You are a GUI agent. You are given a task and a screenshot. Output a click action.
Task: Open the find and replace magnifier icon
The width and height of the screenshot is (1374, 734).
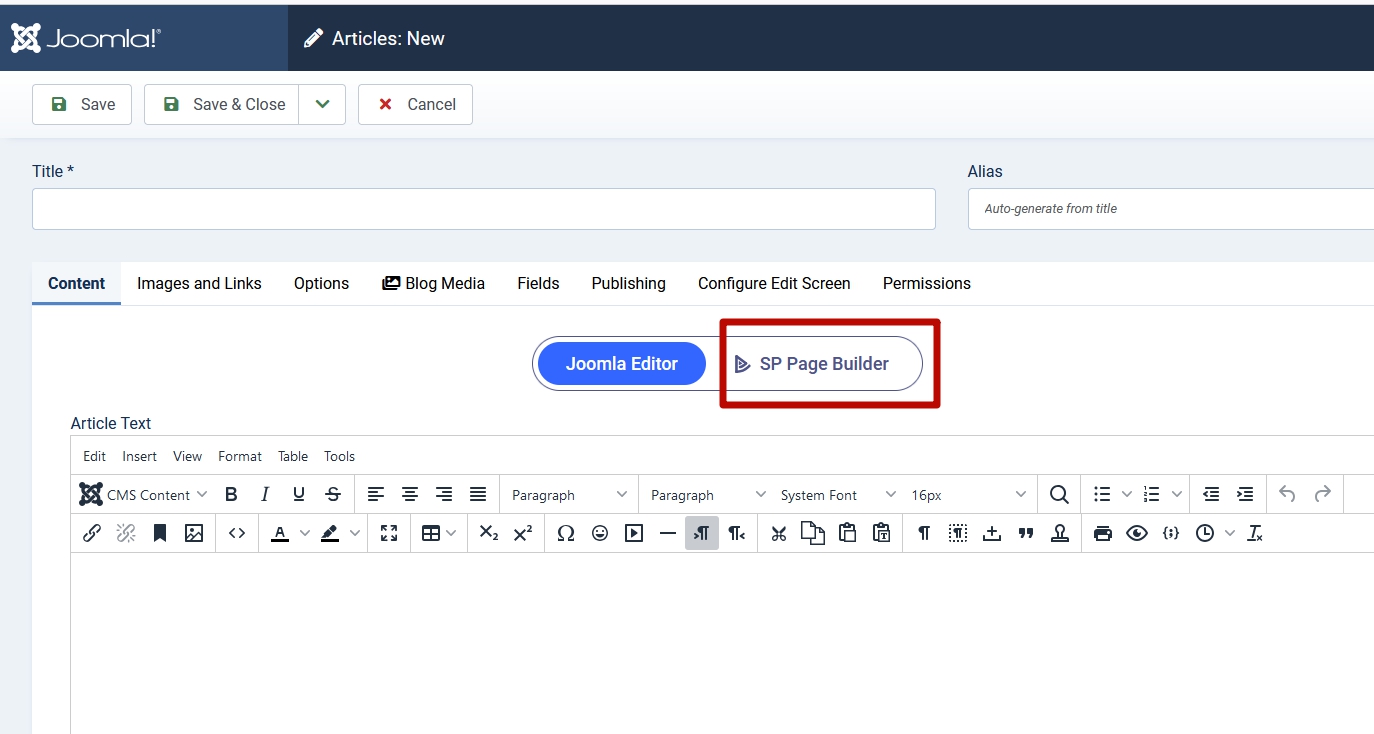click(1059, 494)
